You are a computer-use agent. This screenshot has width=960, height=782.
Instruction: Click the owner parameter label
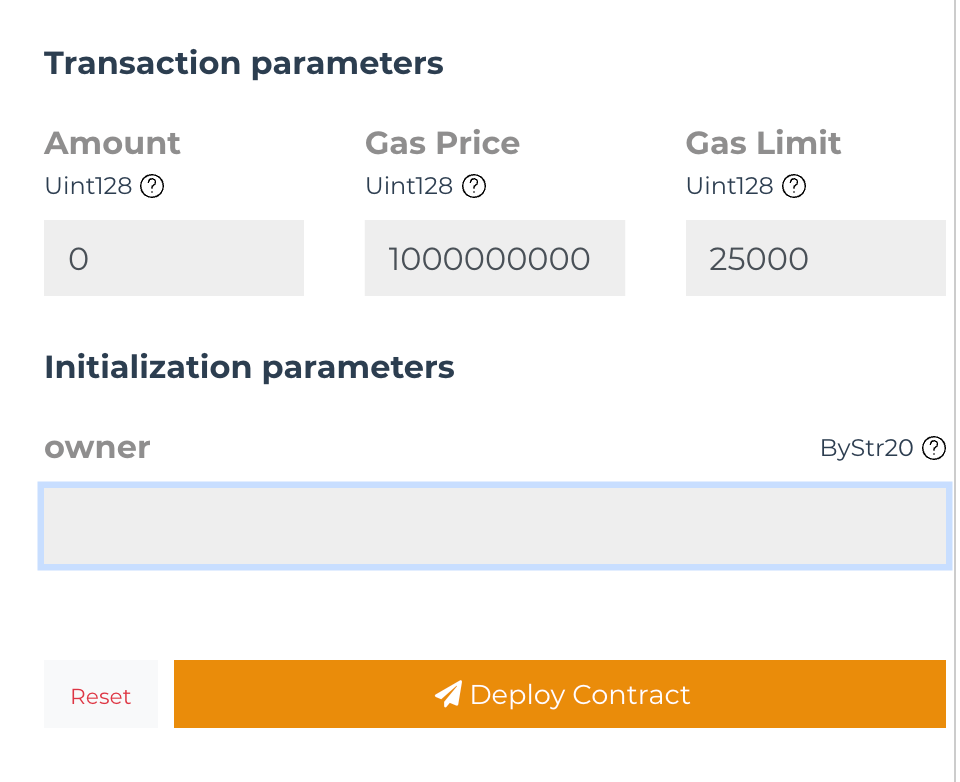[97, 448]
